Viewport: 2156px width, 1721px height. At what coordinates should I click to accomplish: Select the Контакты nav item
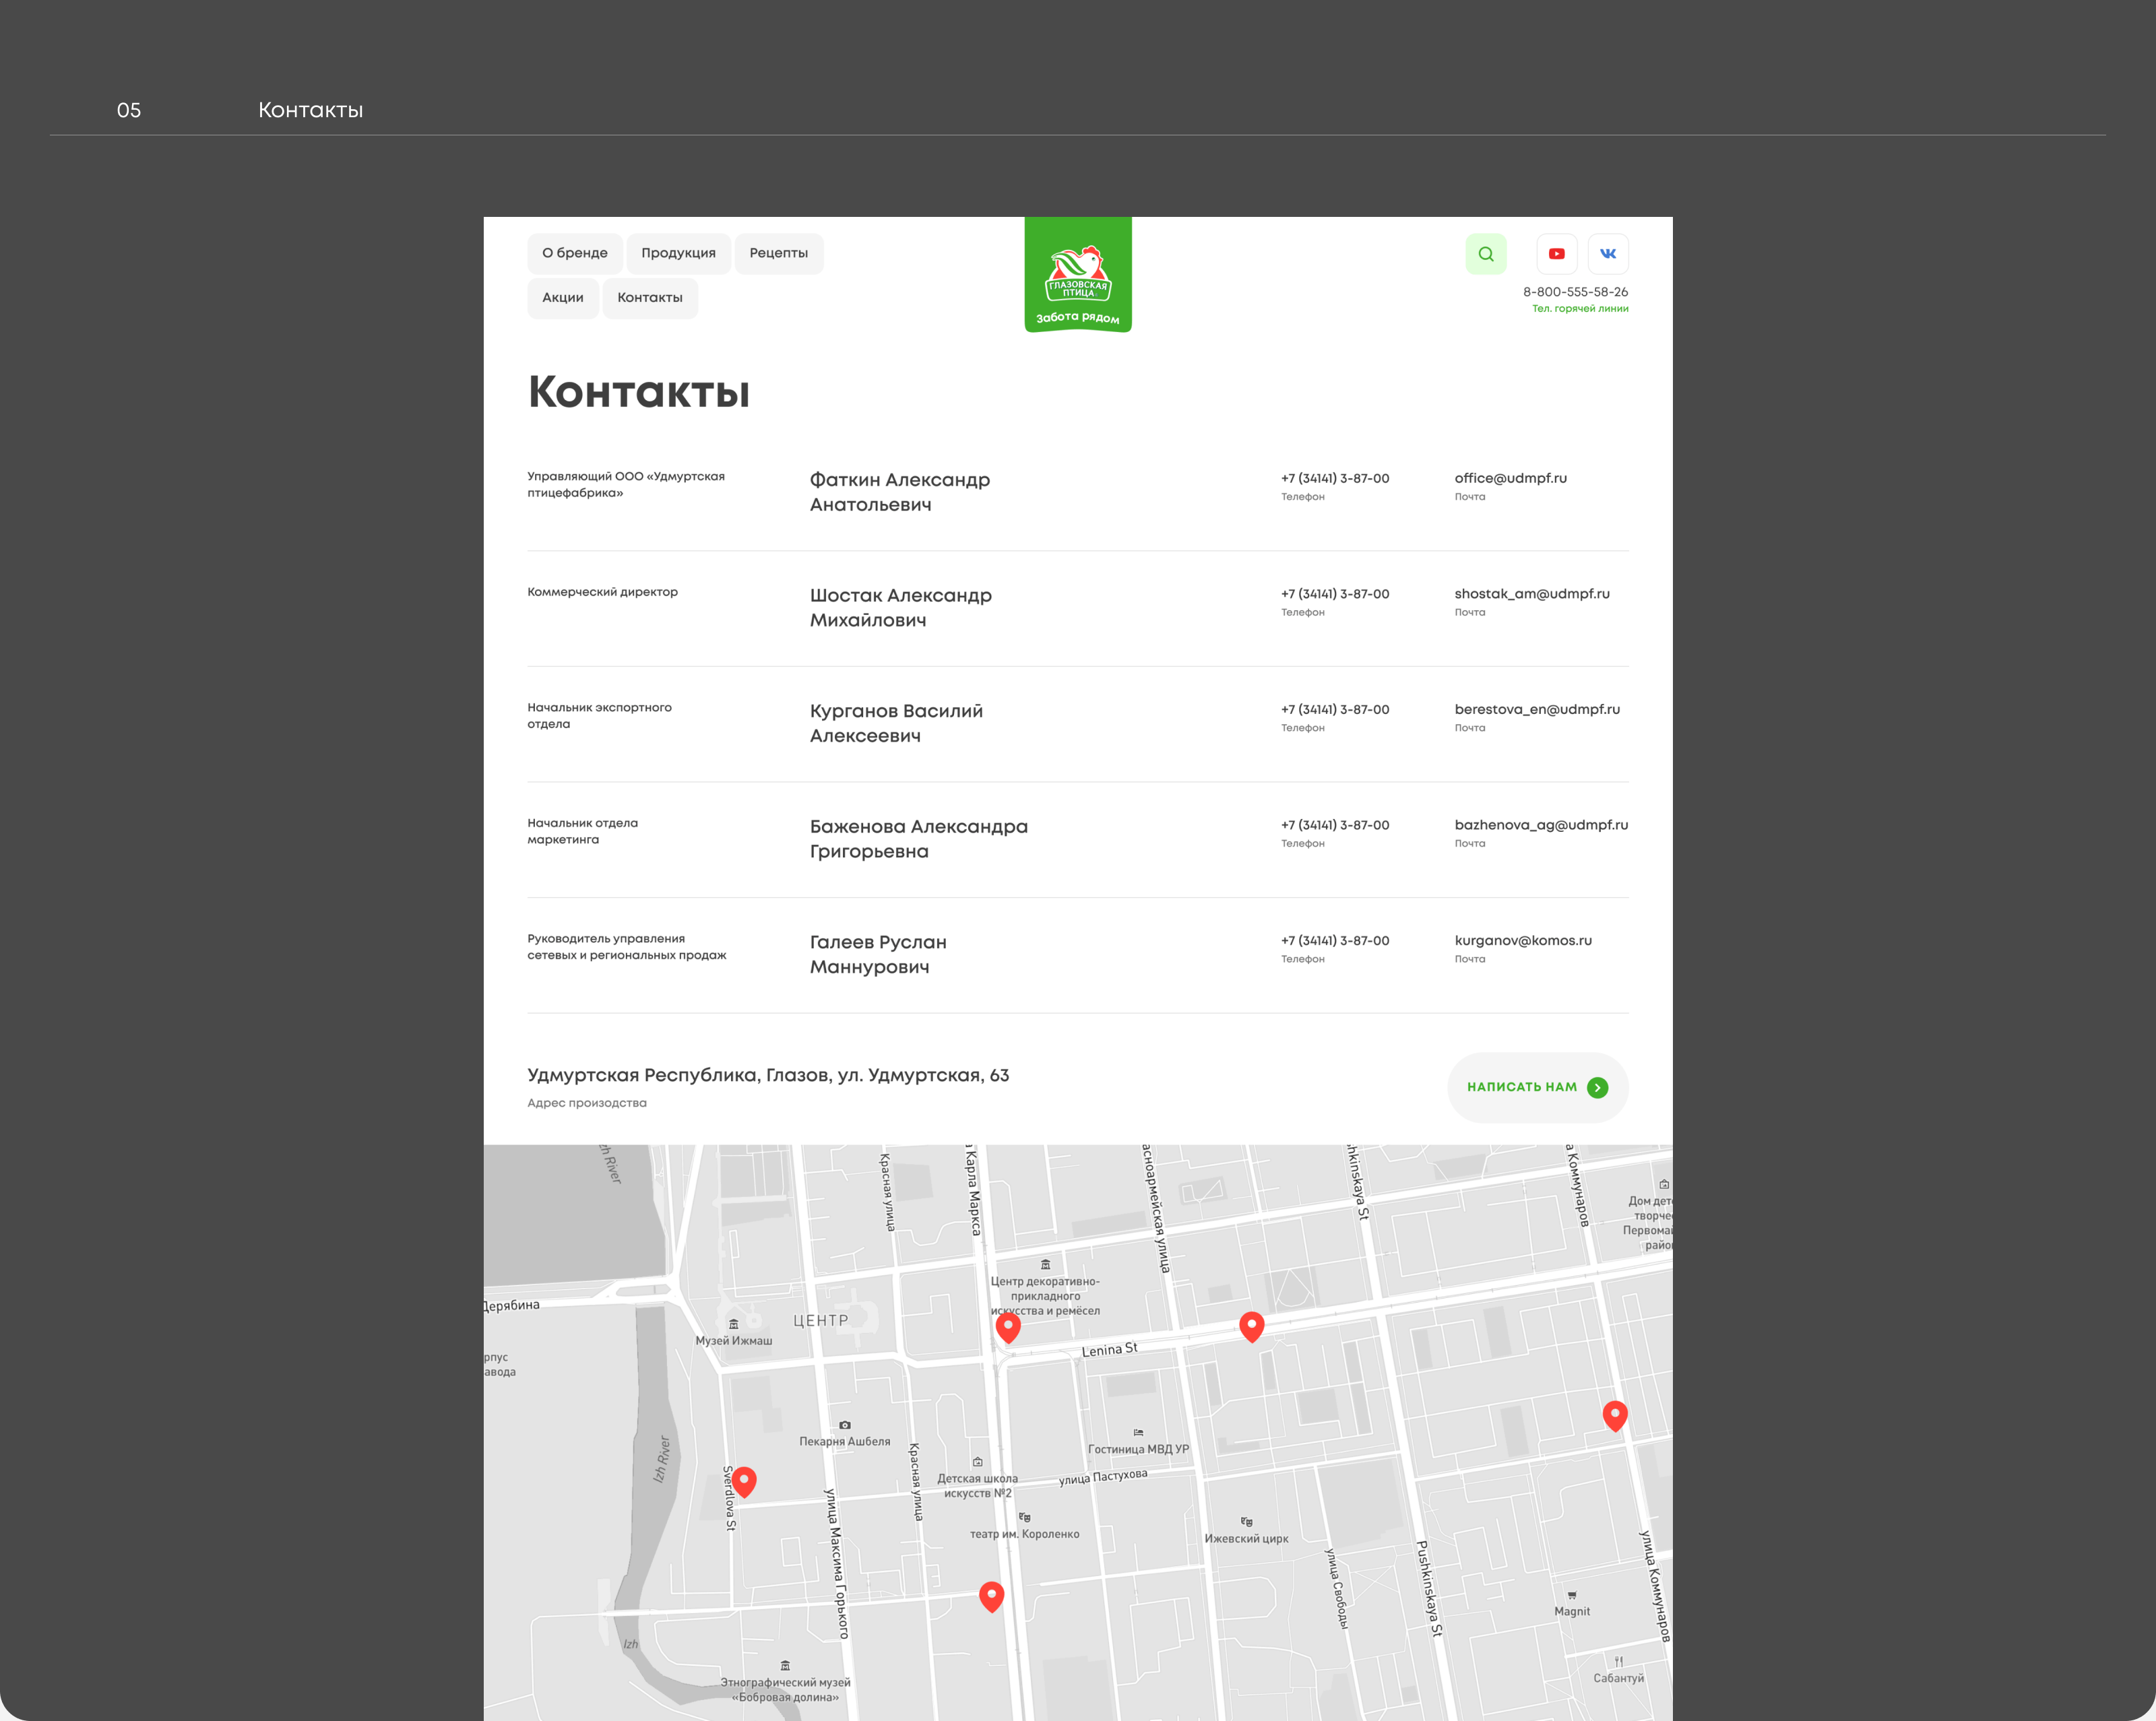click(649, 298)
